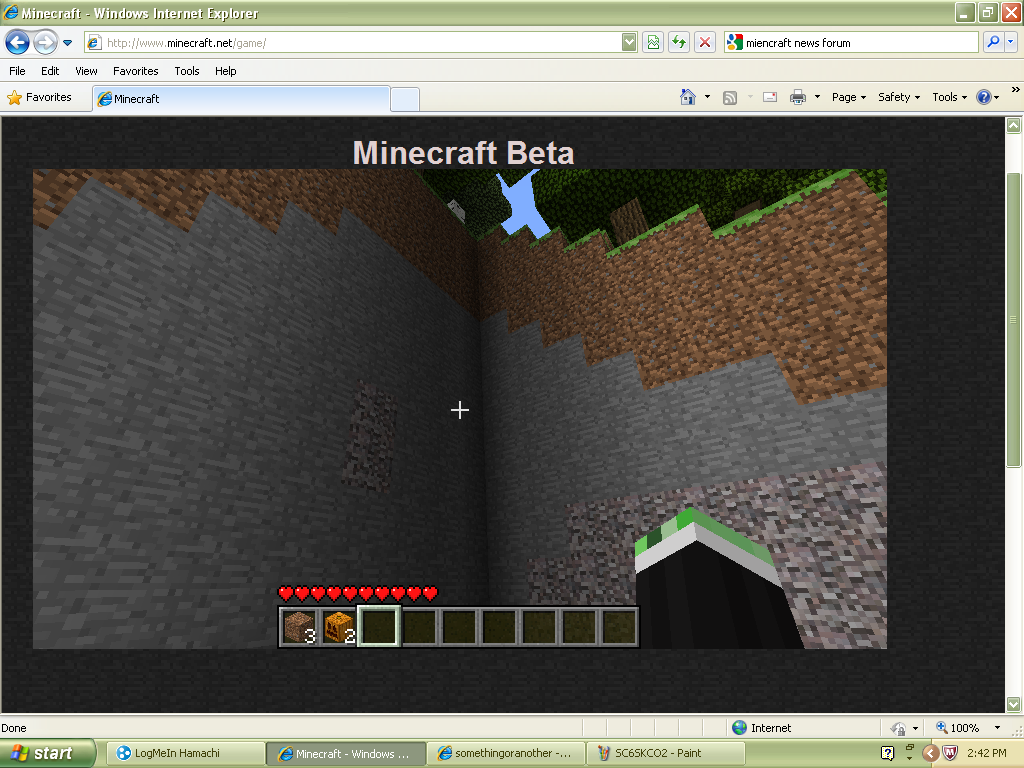Open the Windows Start menu
Viewport: 1024px width, 768px height.
47,754
